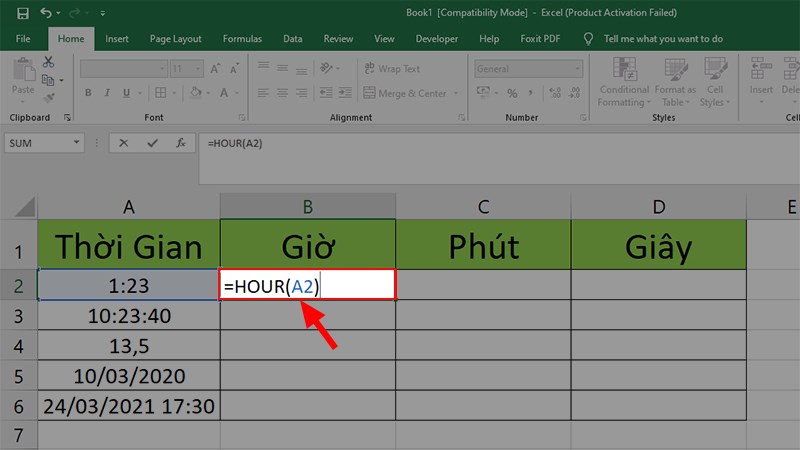The image size is (800, 450).
Task: Click Decrease Font Size icon
Action: [x=234, y=68]
